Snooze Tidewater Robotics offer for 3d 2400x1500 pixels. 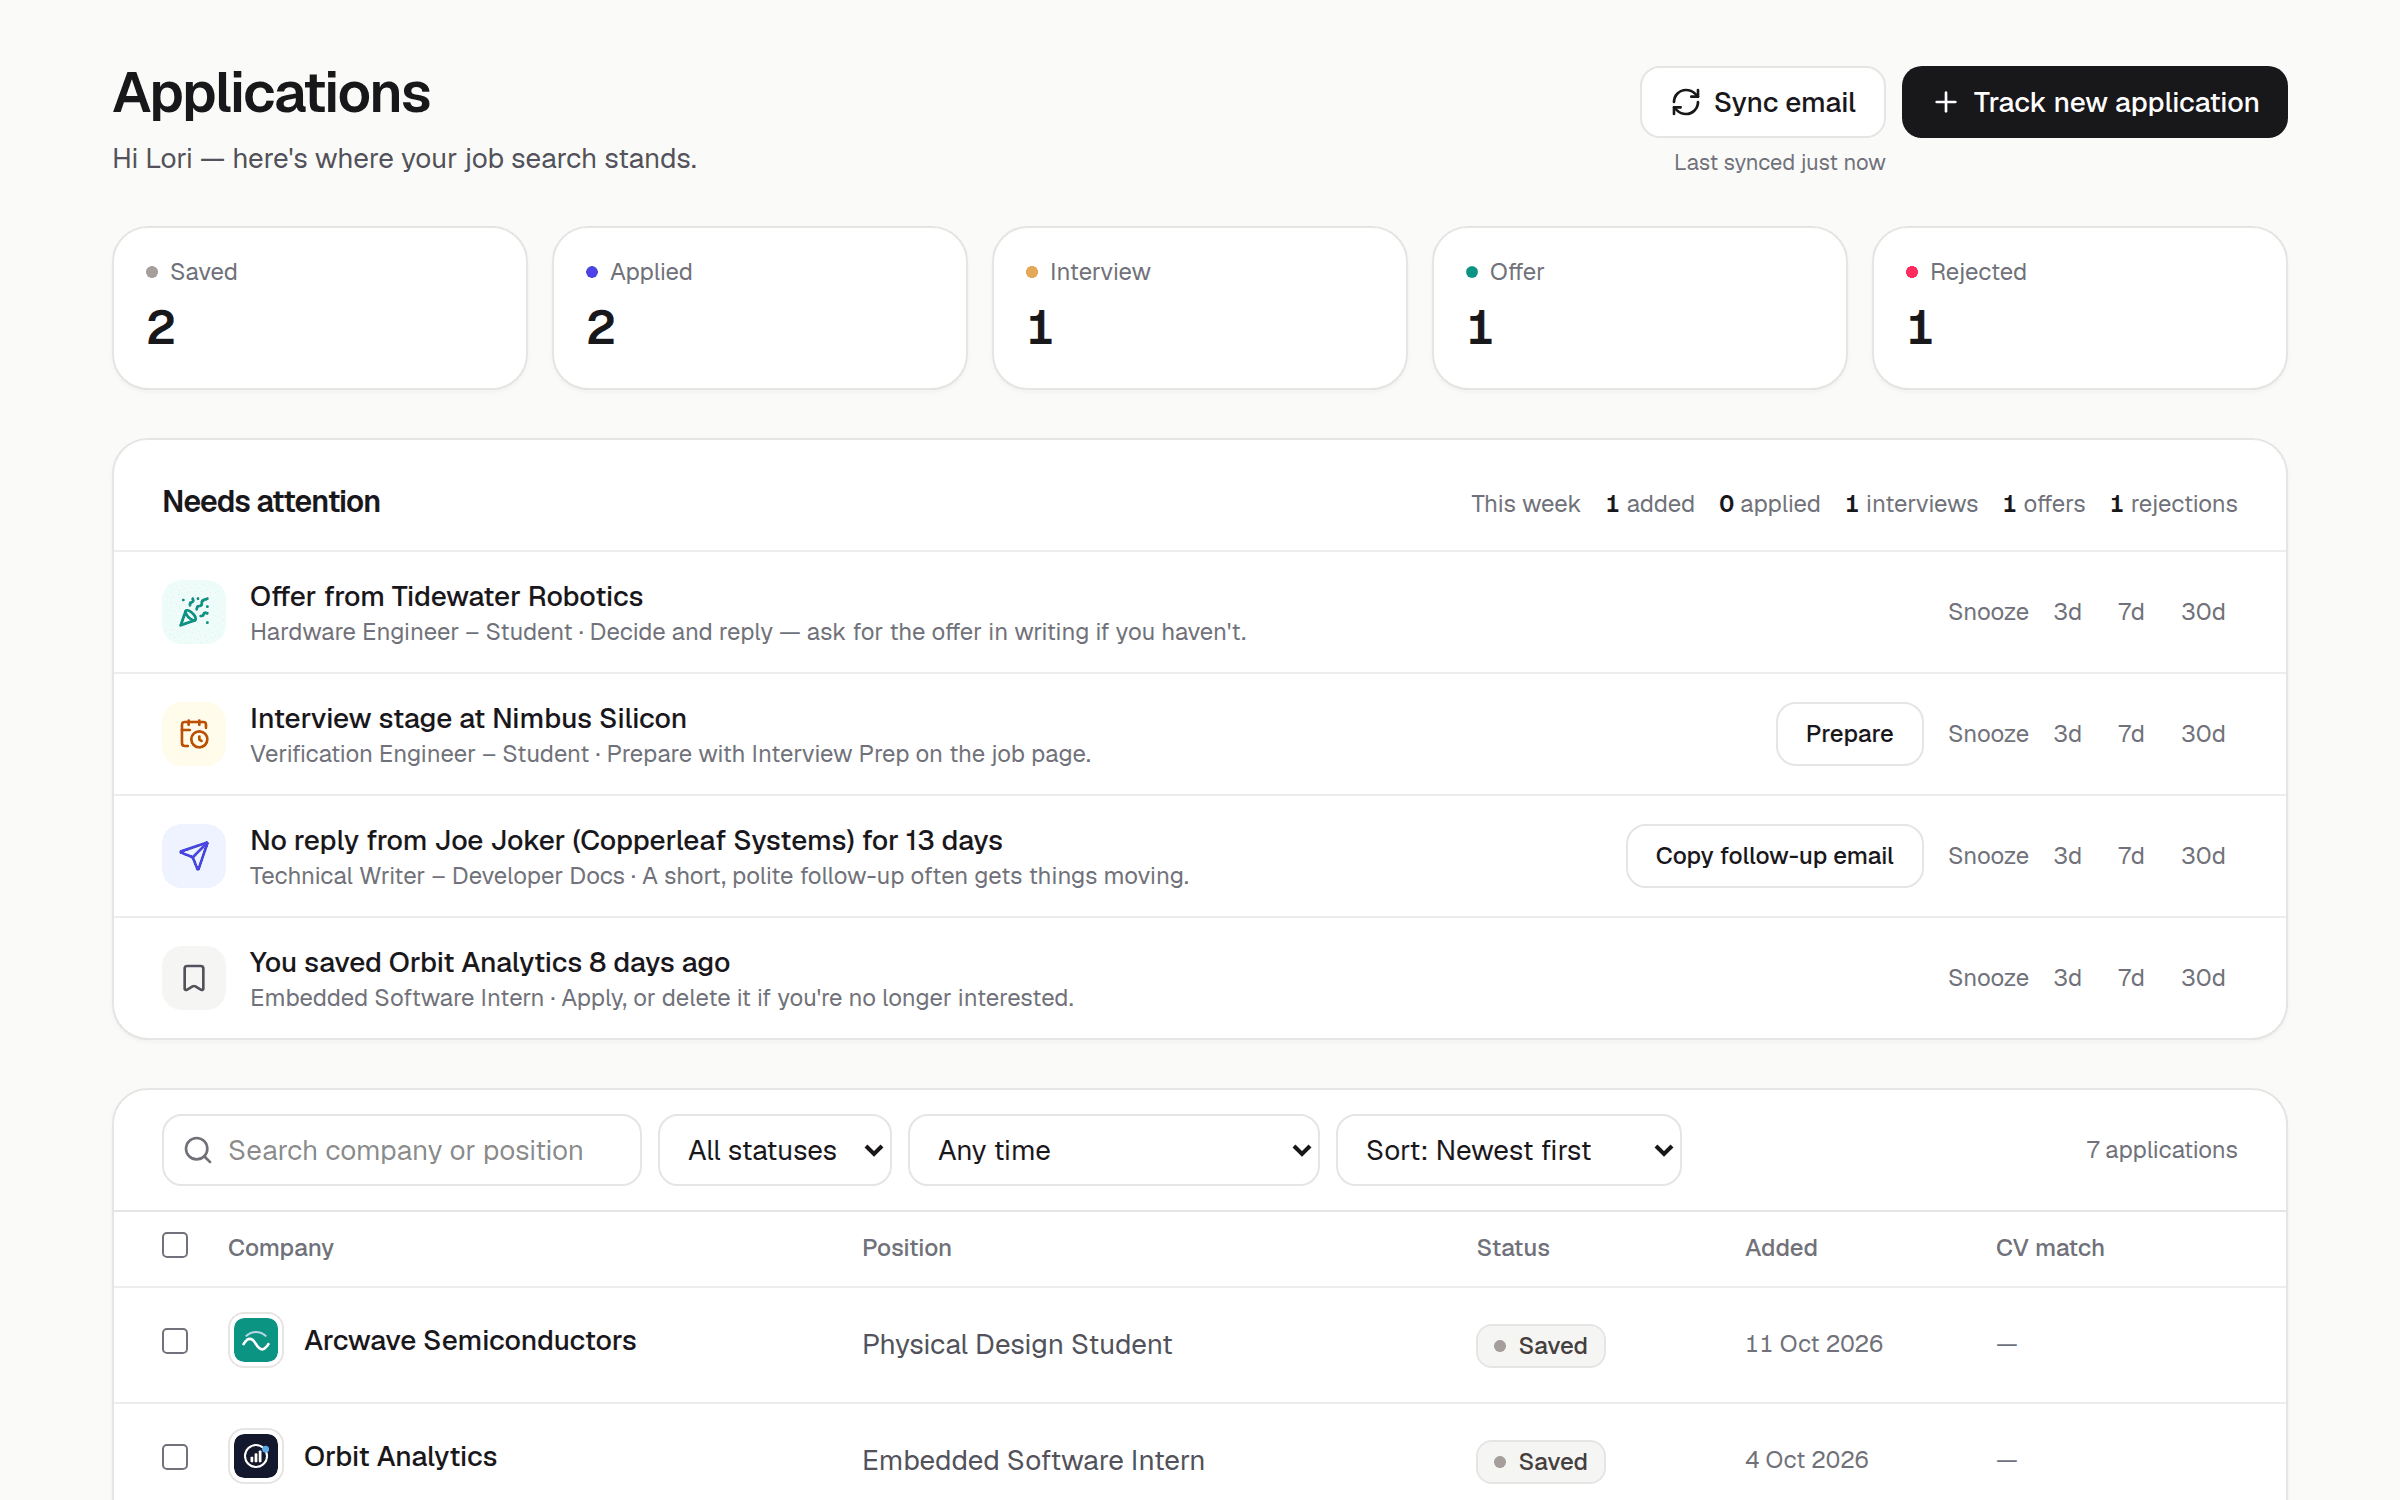click(2067, 612)
